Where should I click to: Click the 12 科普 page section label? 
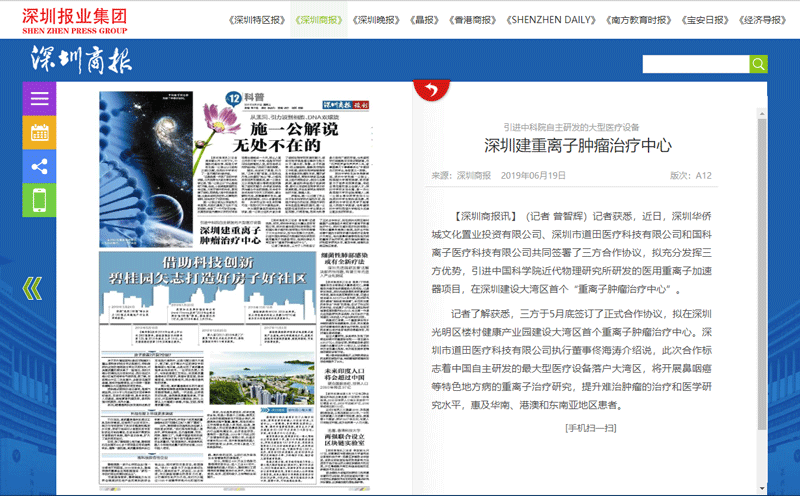(246, 97)
